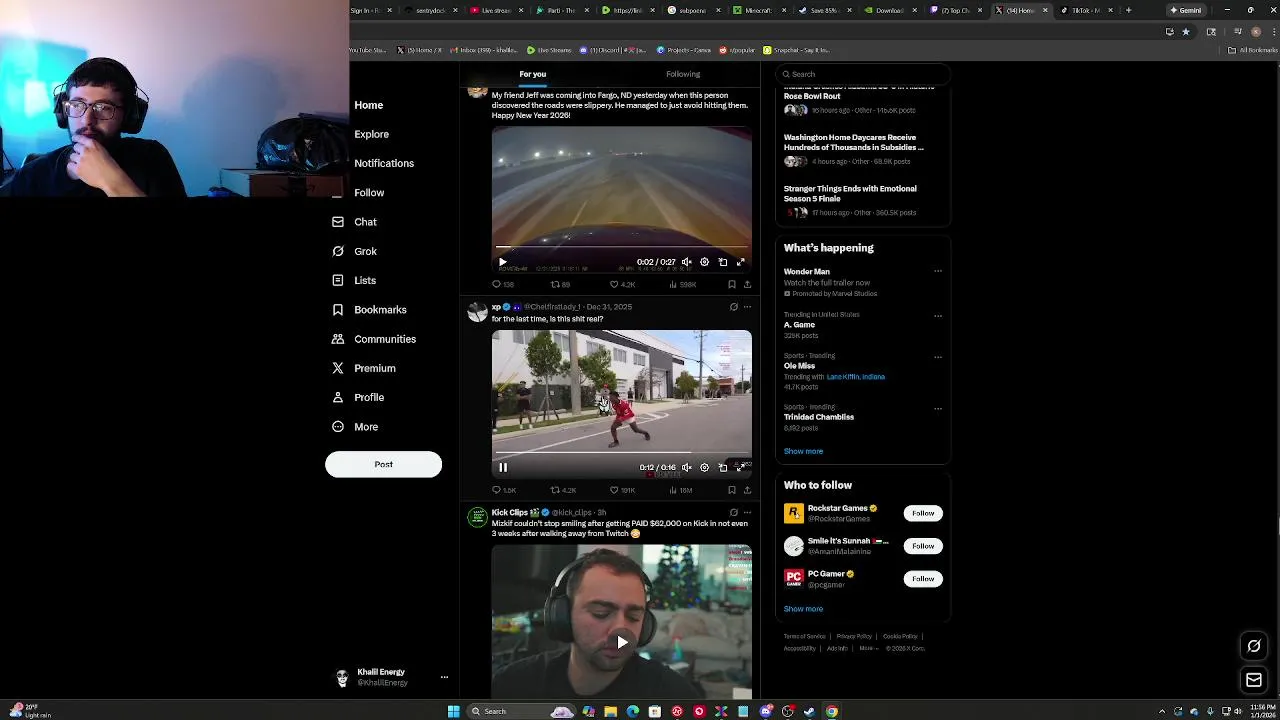
Task: Open more options for the A. Game trend
Action: [x=938, y=316]
